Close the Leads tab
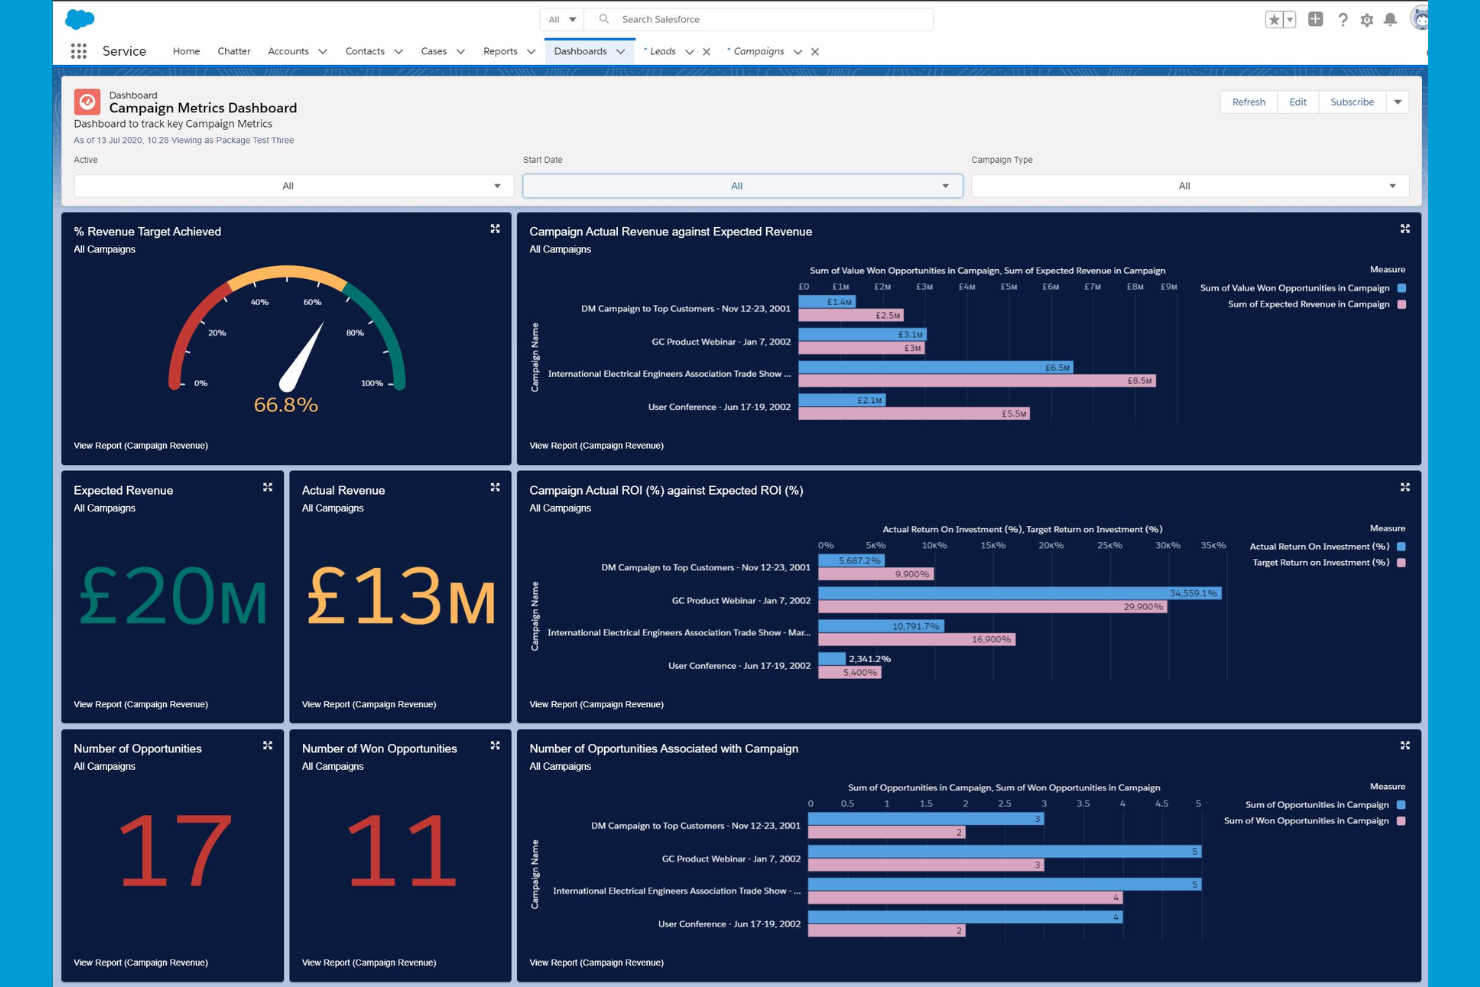 pos(707,52)
